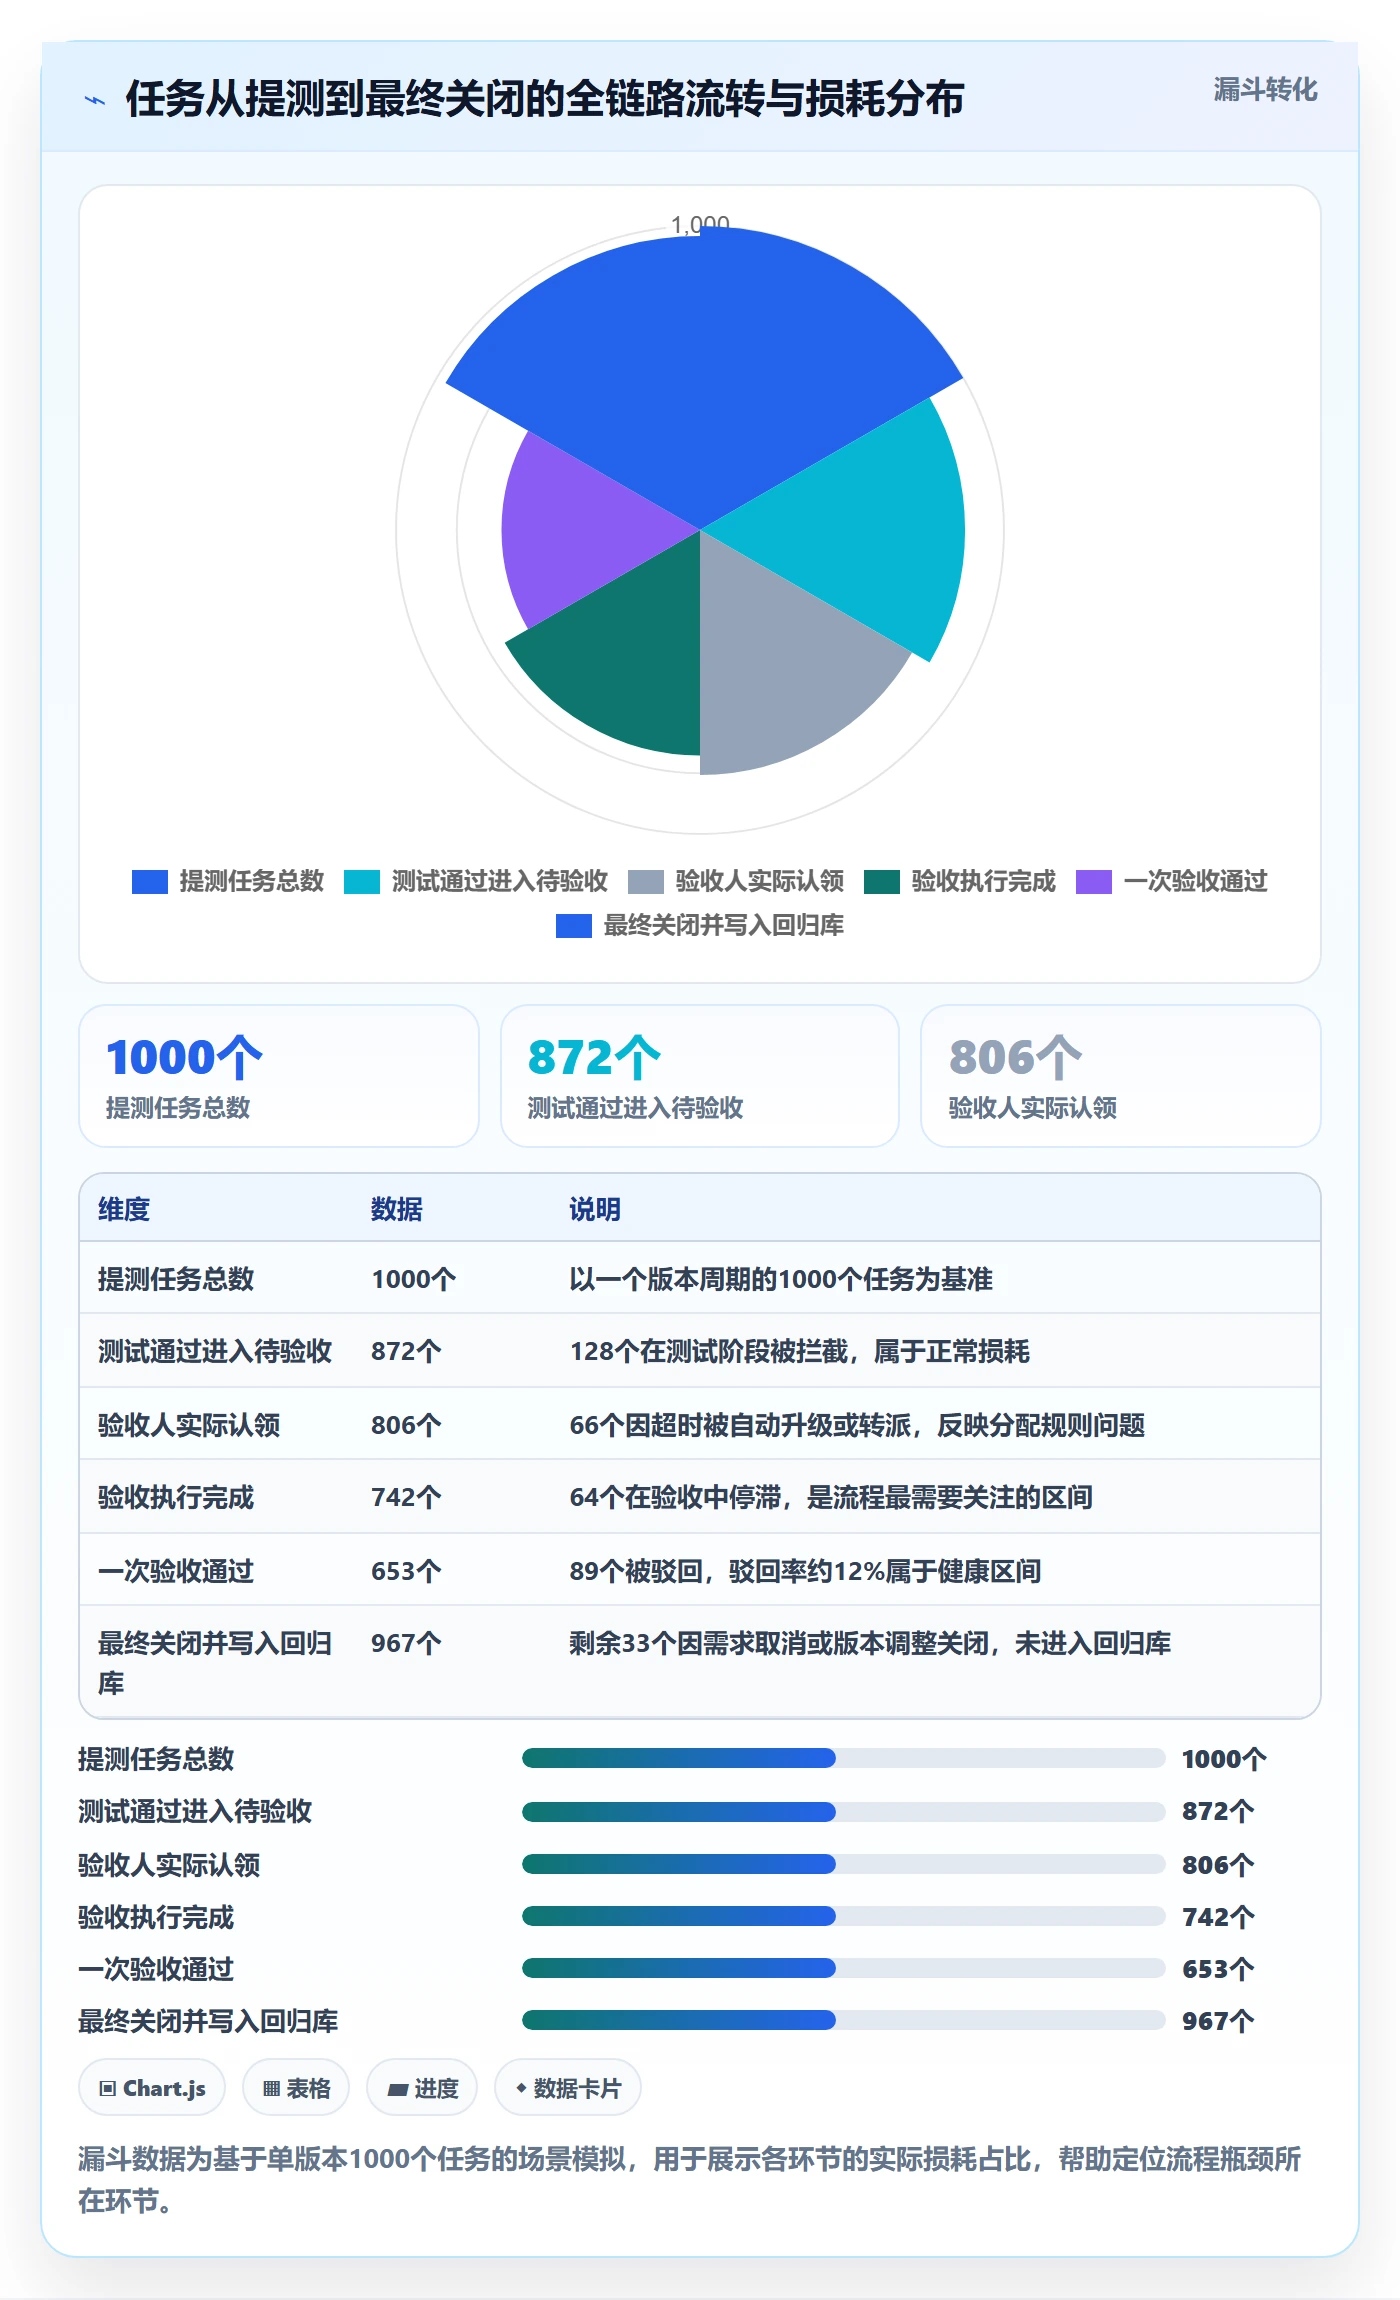Click description starting 剩余33个因需求取消
Viewport: 1400px width, 2300px height.
click(870, 1643)
